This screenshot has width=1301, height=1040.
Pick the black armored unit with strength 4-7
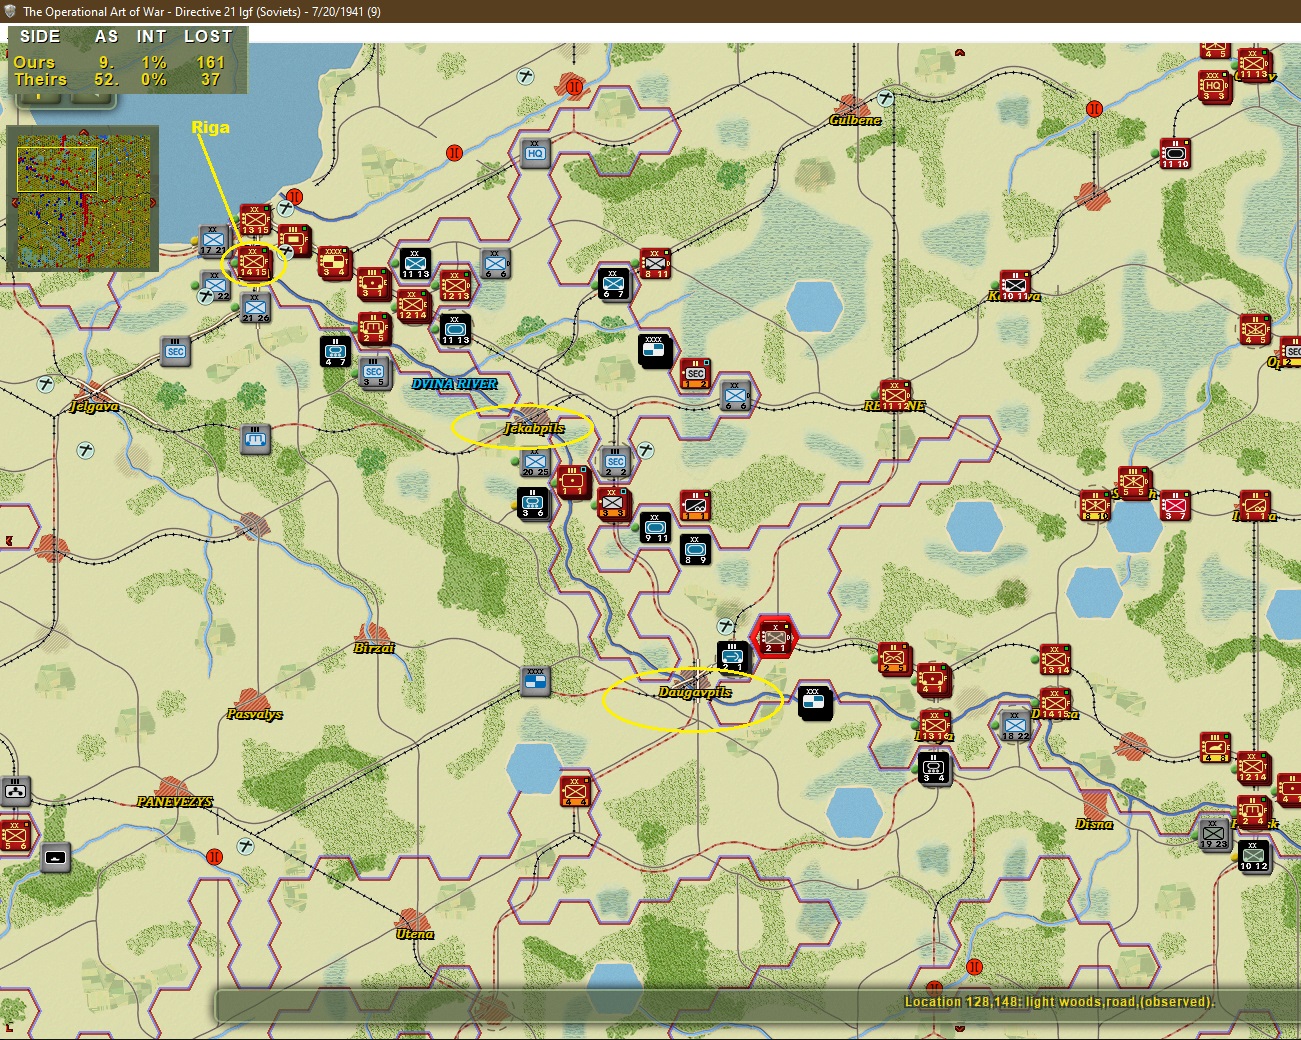pyautogui.click(x=335, y=351)
